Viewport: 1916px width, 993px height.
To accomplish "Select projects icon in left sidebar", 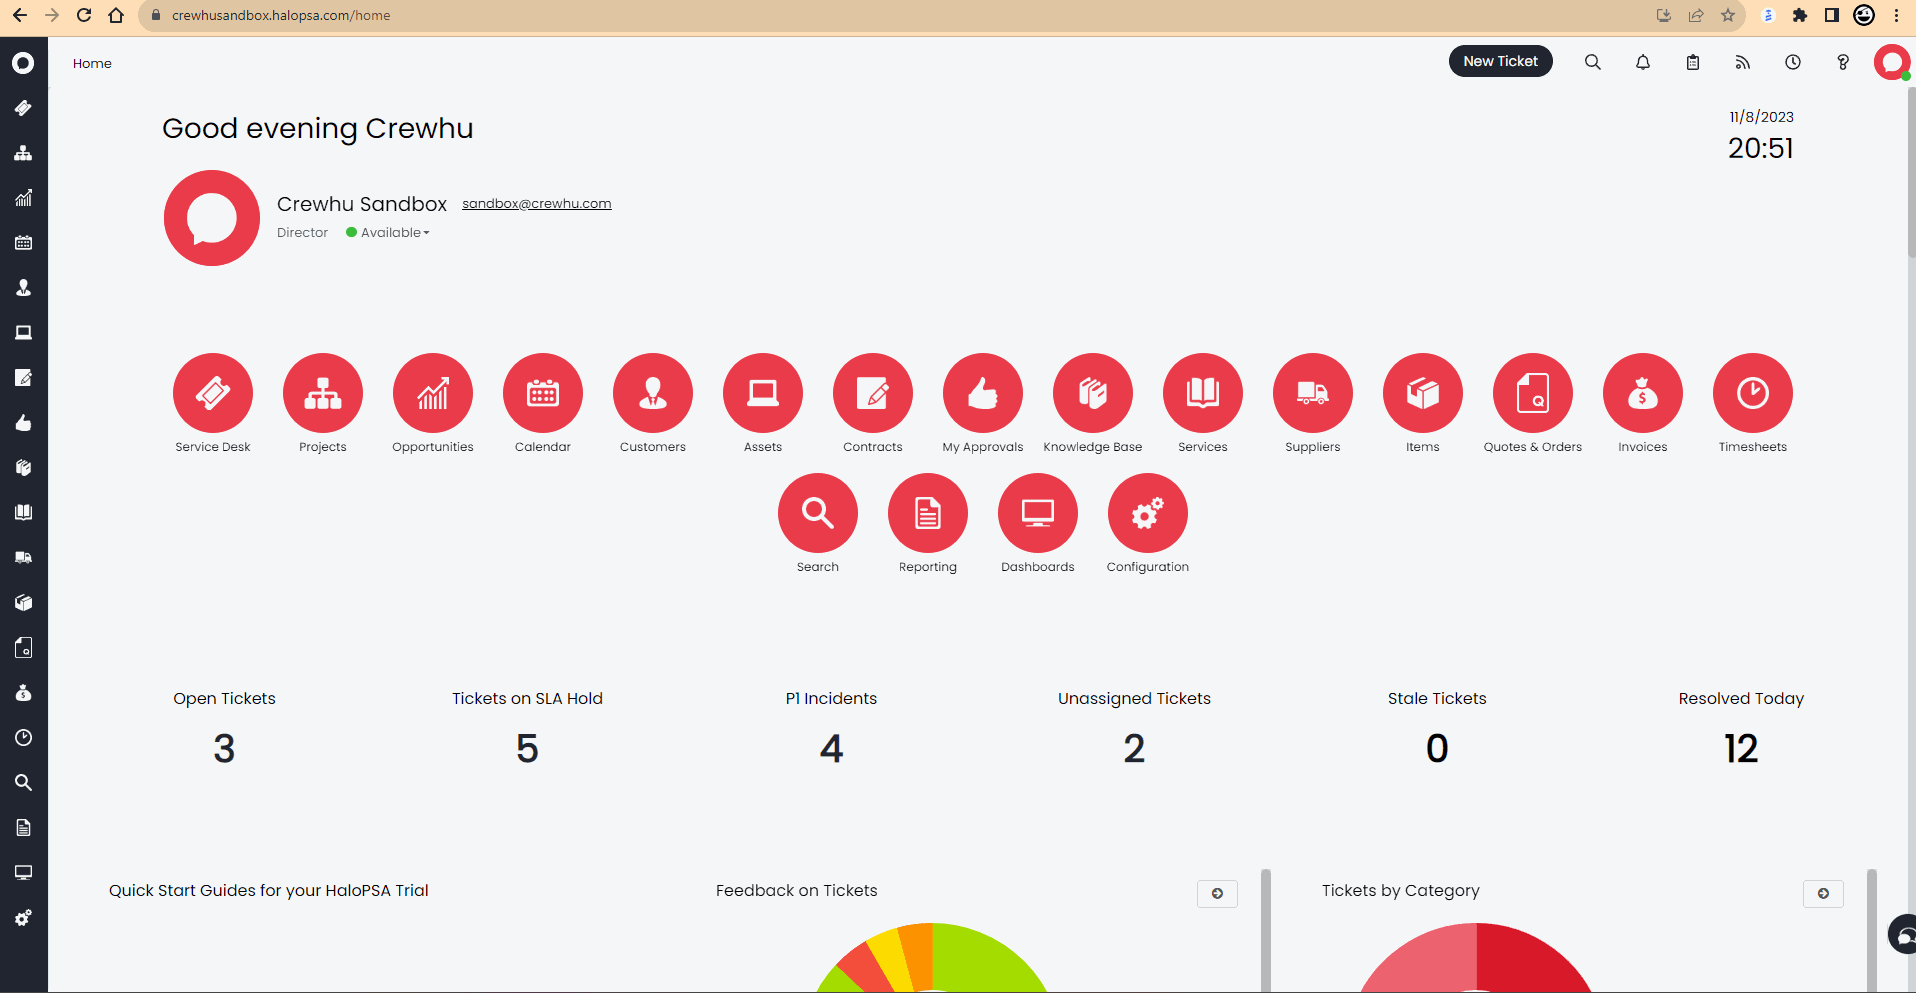I will pyautogui.click(x=23, y=153).
